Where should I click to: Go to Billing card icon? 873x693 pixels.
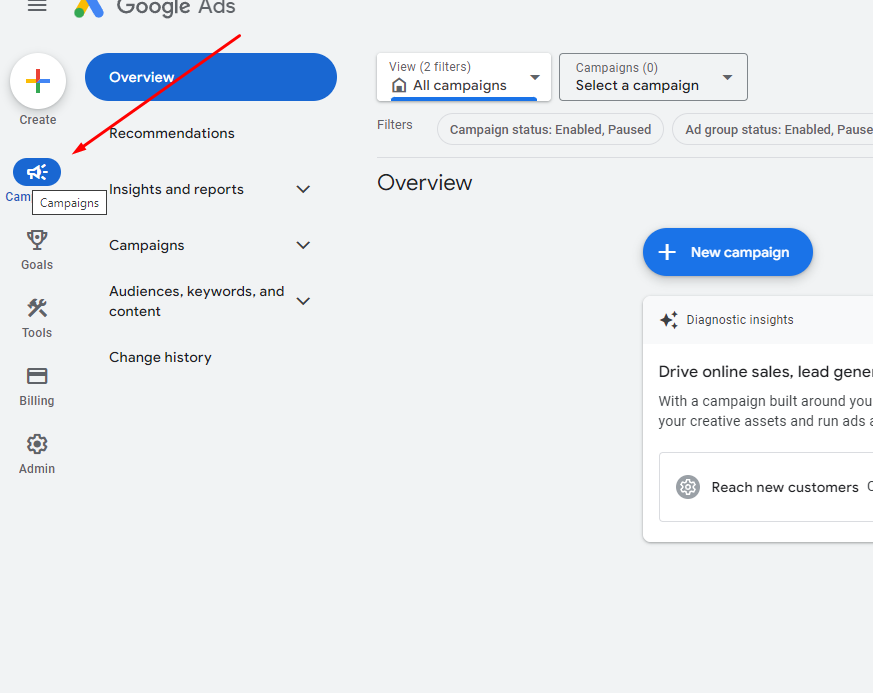pyautogui.click(x=37, y=376)
